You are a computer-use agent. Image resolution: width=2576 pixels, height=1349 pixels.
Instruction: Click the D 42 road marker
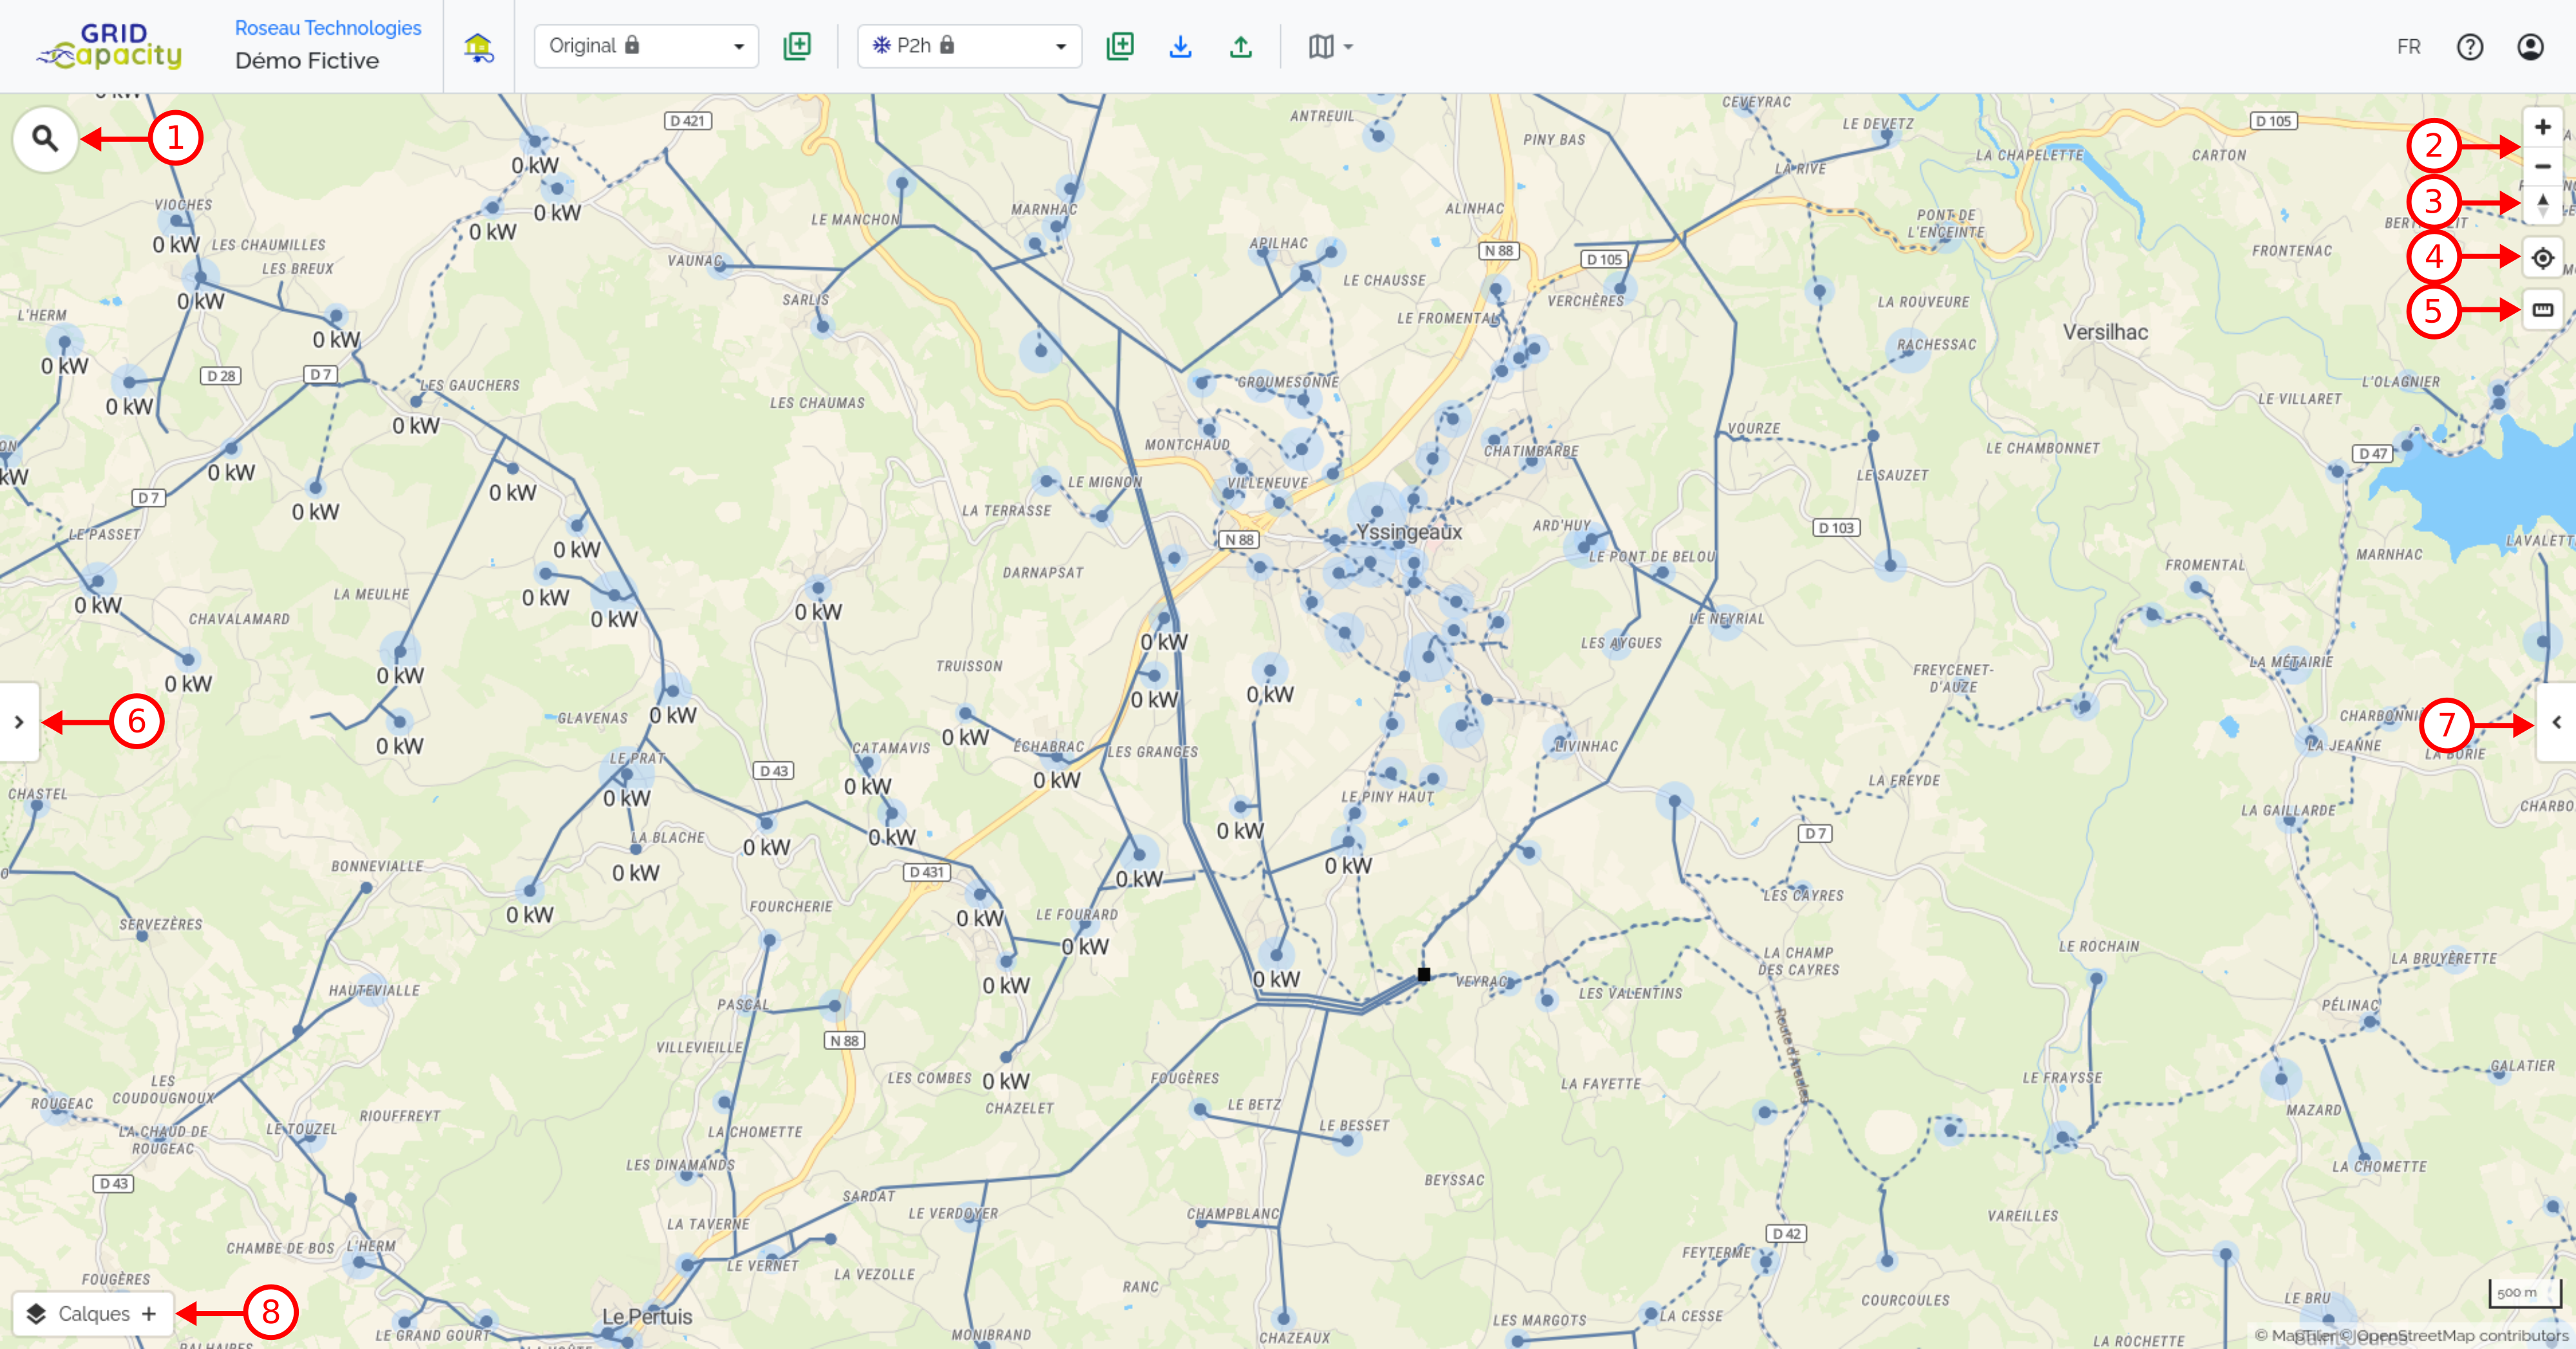pyautogui.click(x=1786, y=1233)
